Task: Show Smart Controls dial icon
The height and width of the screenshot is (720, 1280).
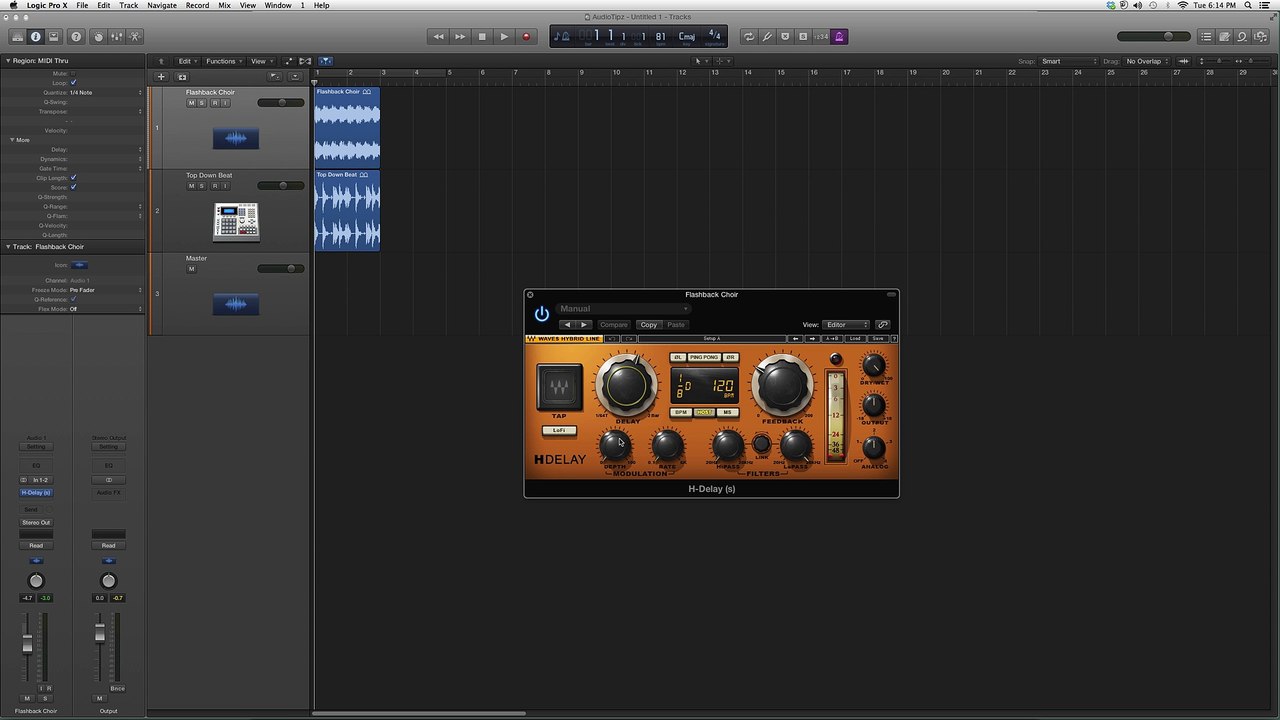Action: tap(98, 37)
